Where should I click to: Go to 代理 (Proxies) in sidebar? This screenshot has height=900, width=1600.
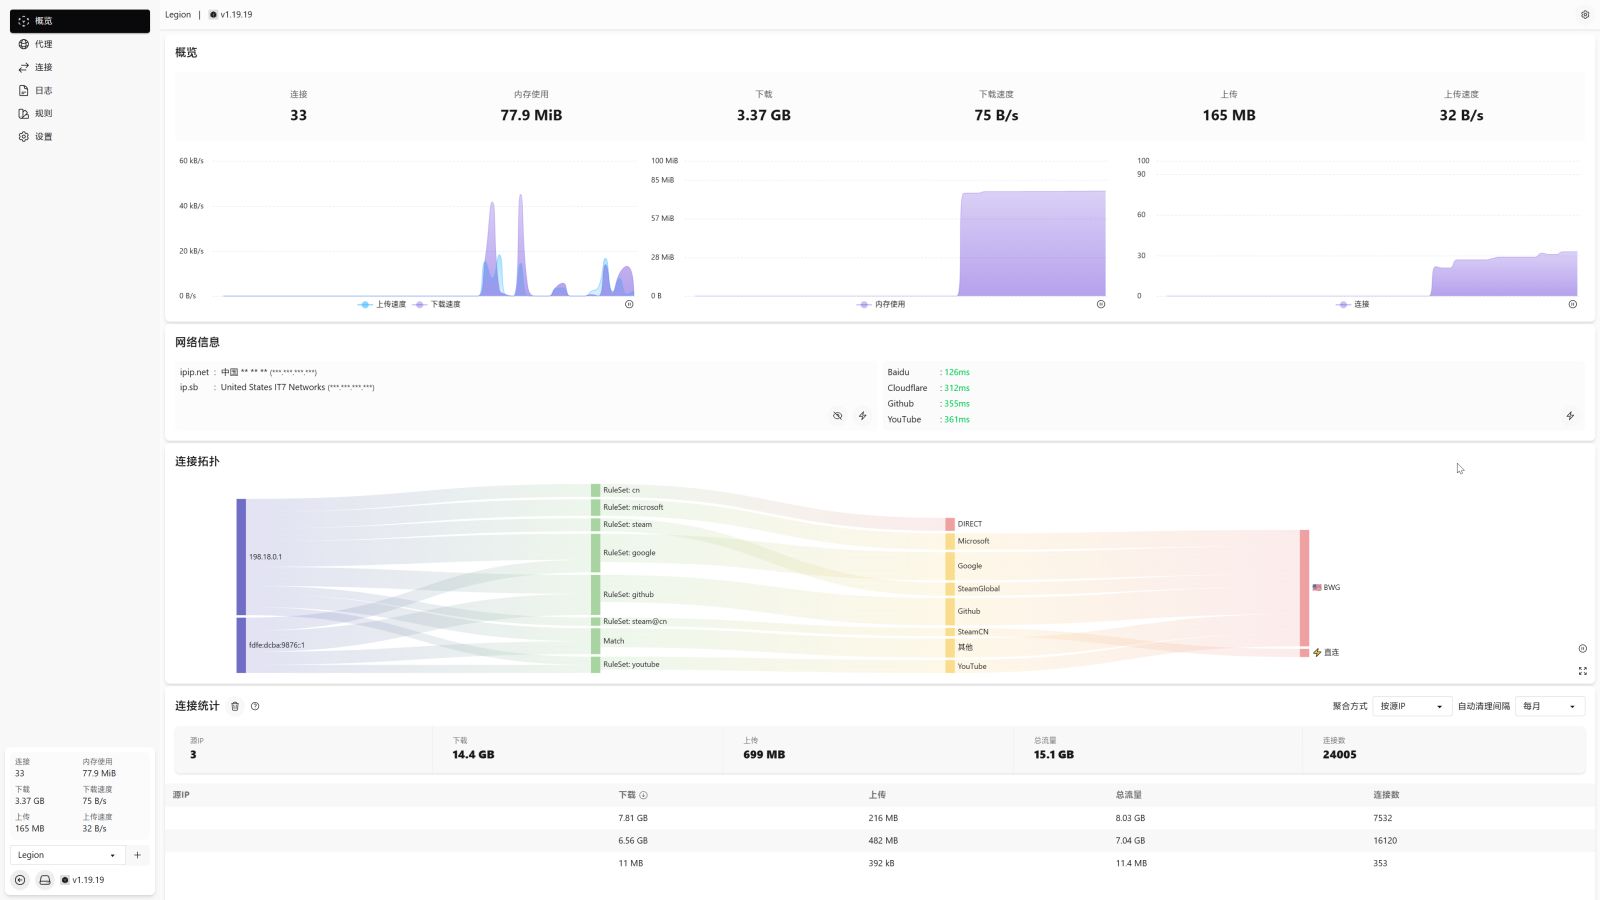click(x=43, y=44)
